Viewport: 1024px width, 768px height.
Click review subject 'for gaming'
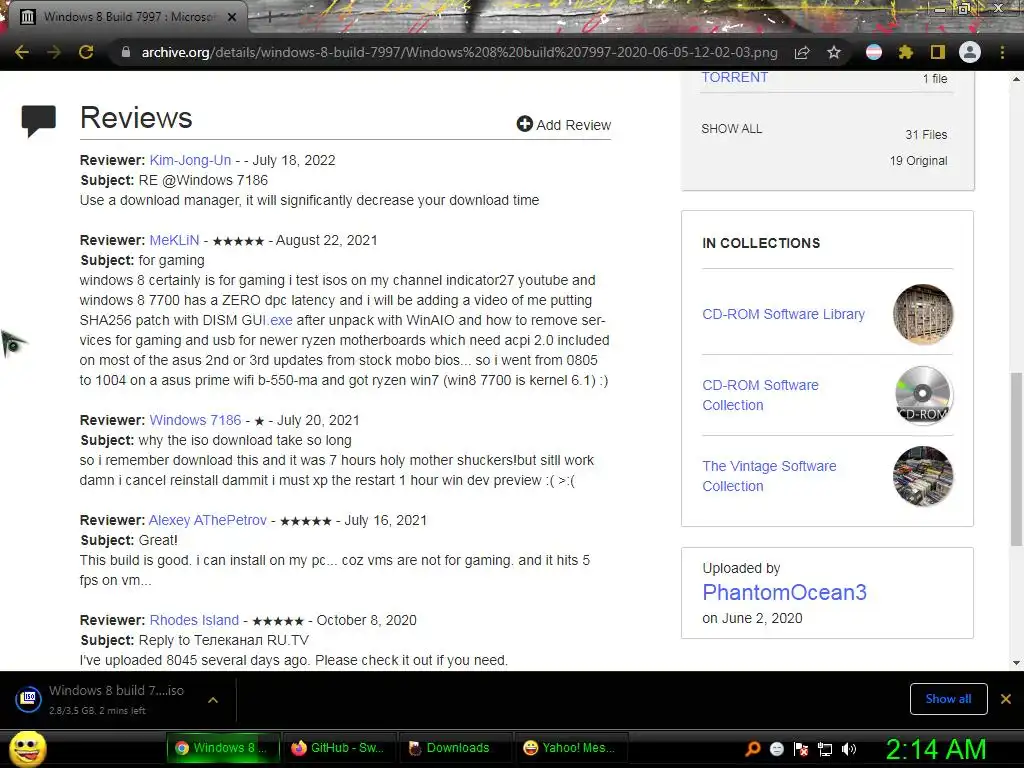[x=171, y=260]
